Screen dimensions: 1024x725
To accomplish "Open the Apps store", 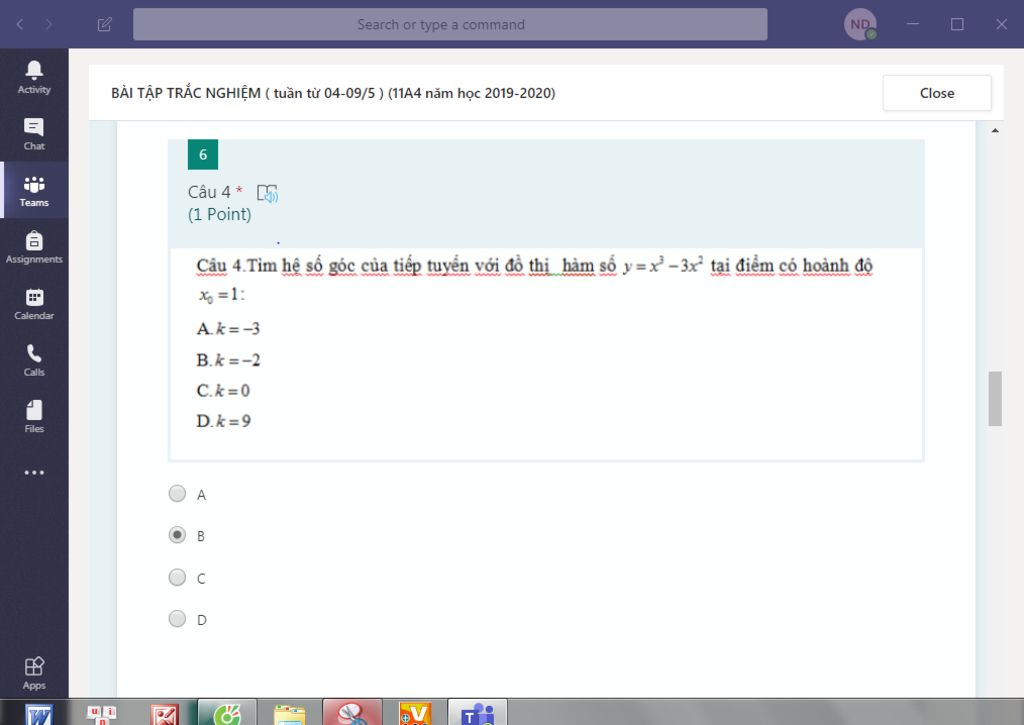I will tap(34, 673).
